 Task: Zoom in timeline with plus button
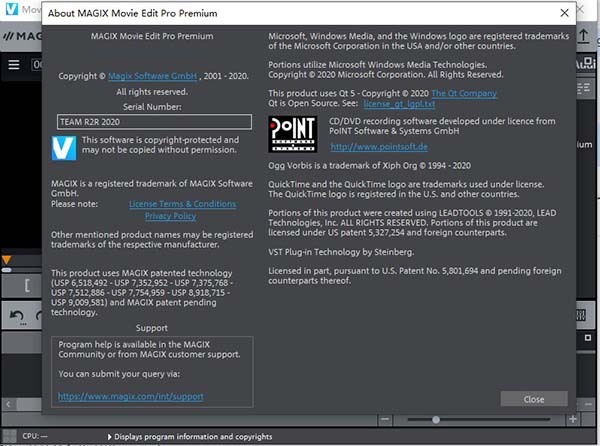tap(573, 419)
